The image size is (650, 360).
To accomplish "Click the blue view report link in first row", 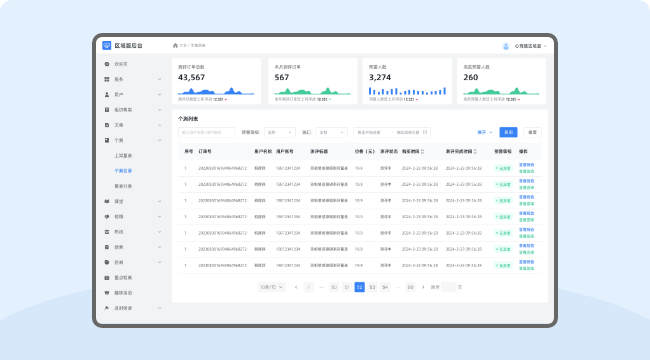I will [x=526, y=165].
